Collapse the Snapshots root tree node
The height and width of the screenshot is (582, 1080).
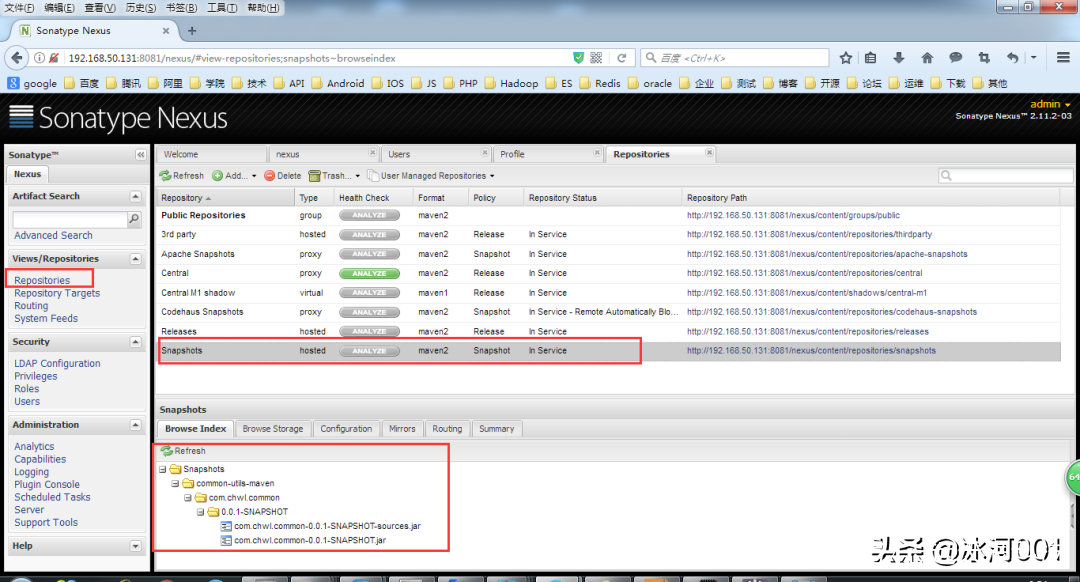coord(163,469)
